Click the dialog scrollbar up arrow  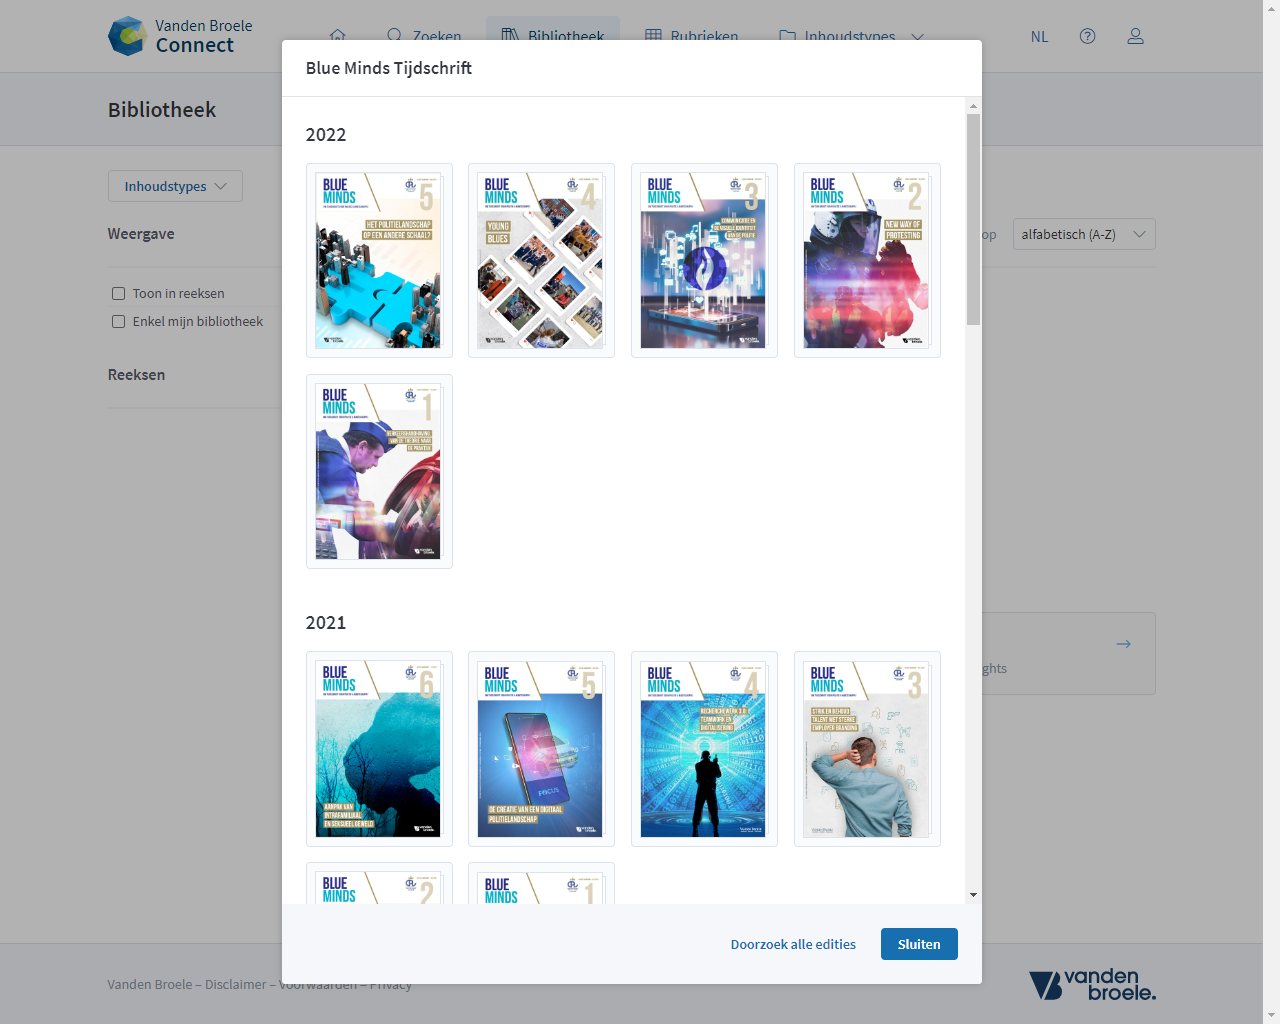point(973,106)
